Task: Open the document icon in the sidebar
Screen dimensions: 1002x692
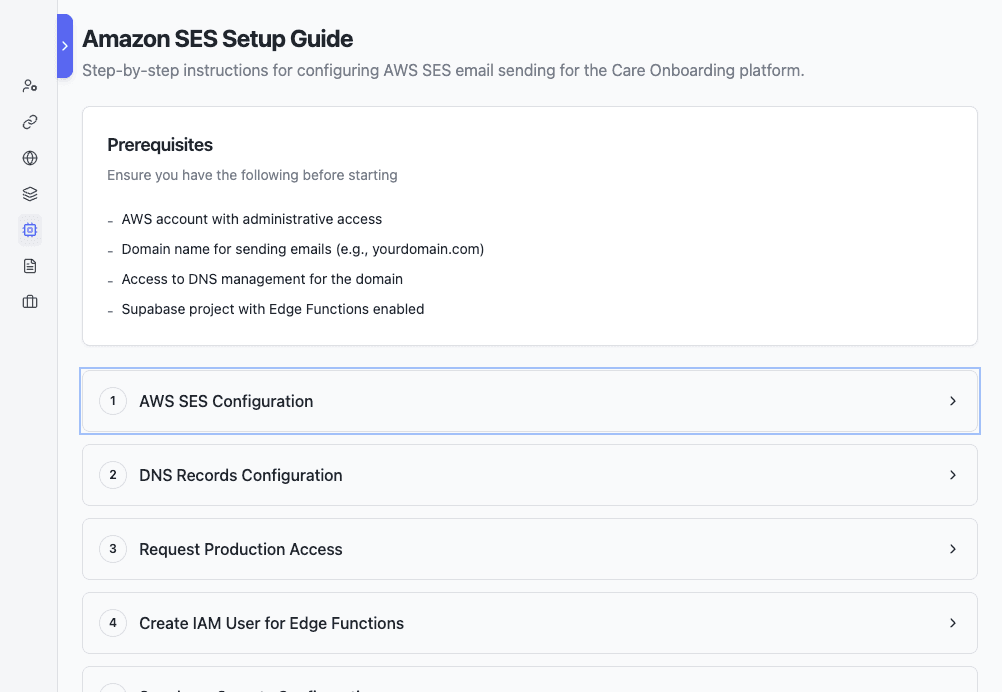Action: [x=30, y=266]
